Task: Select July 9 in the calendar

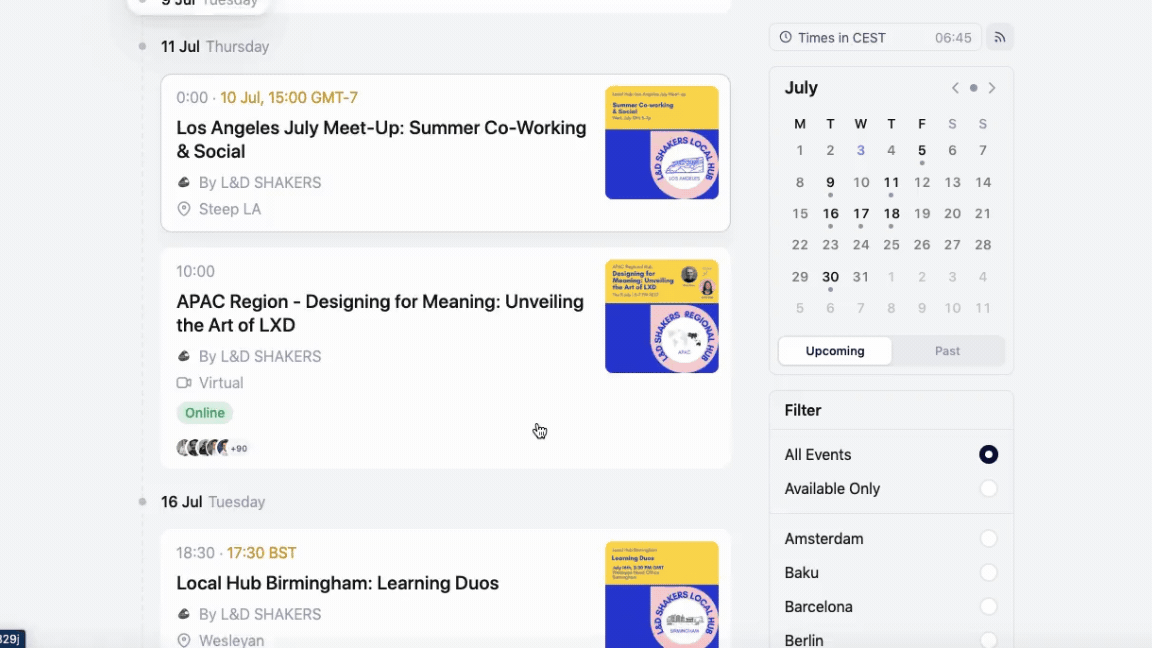Action: pos(830,183)
